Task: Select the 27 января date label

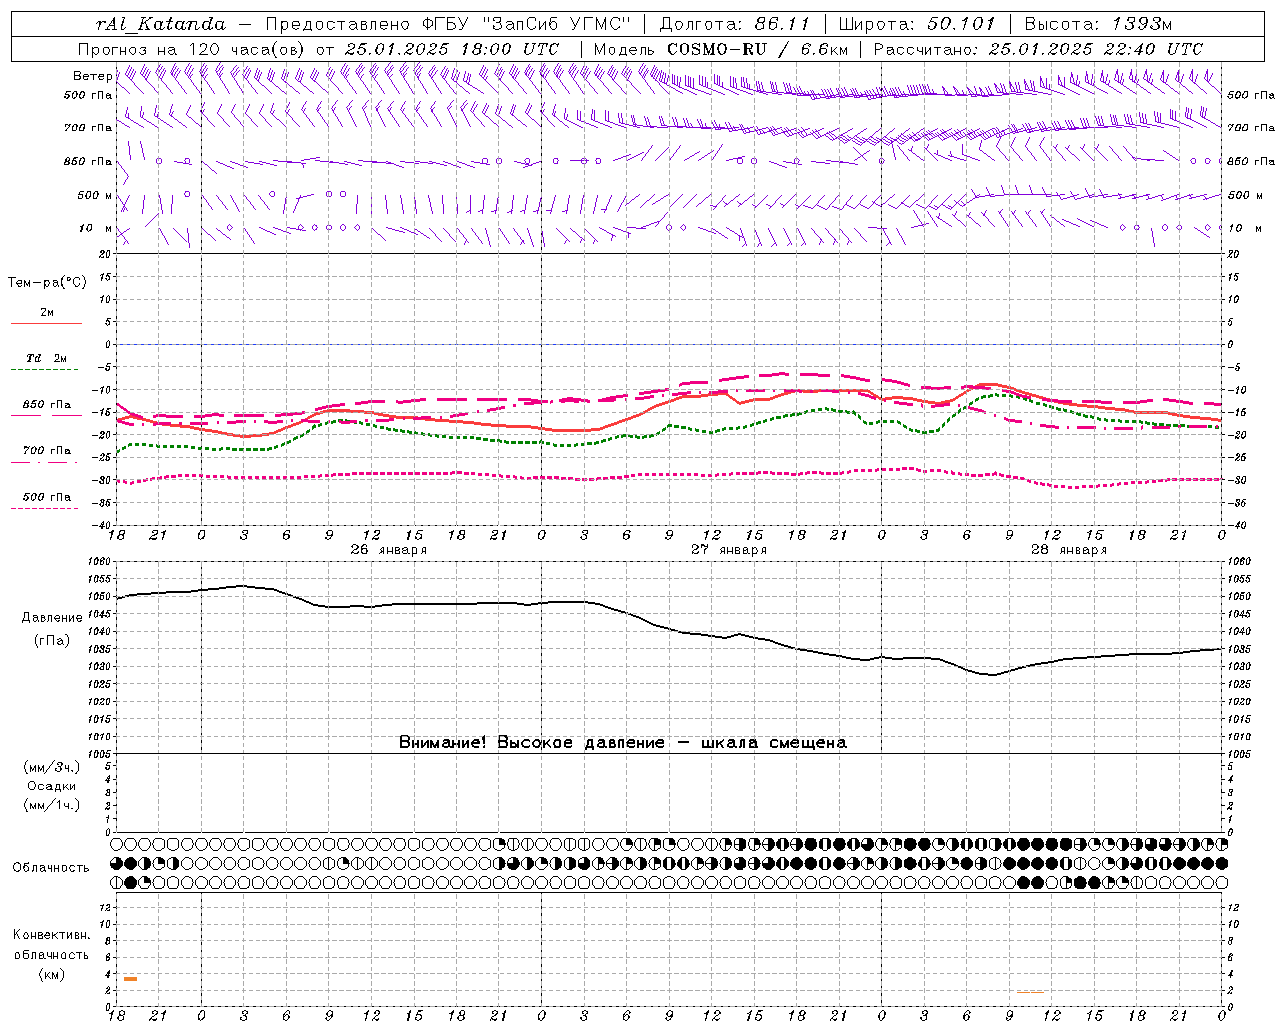Action: [x=729, y=550]
